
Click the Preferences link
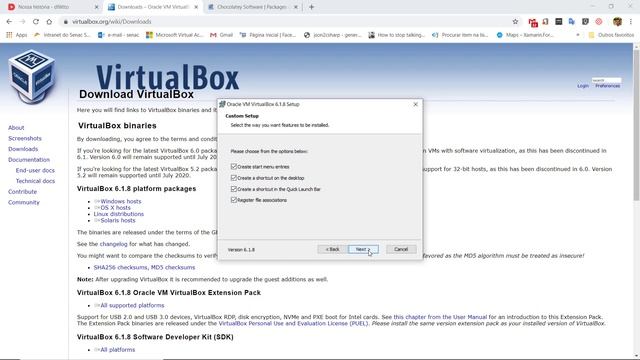[607, 86]
